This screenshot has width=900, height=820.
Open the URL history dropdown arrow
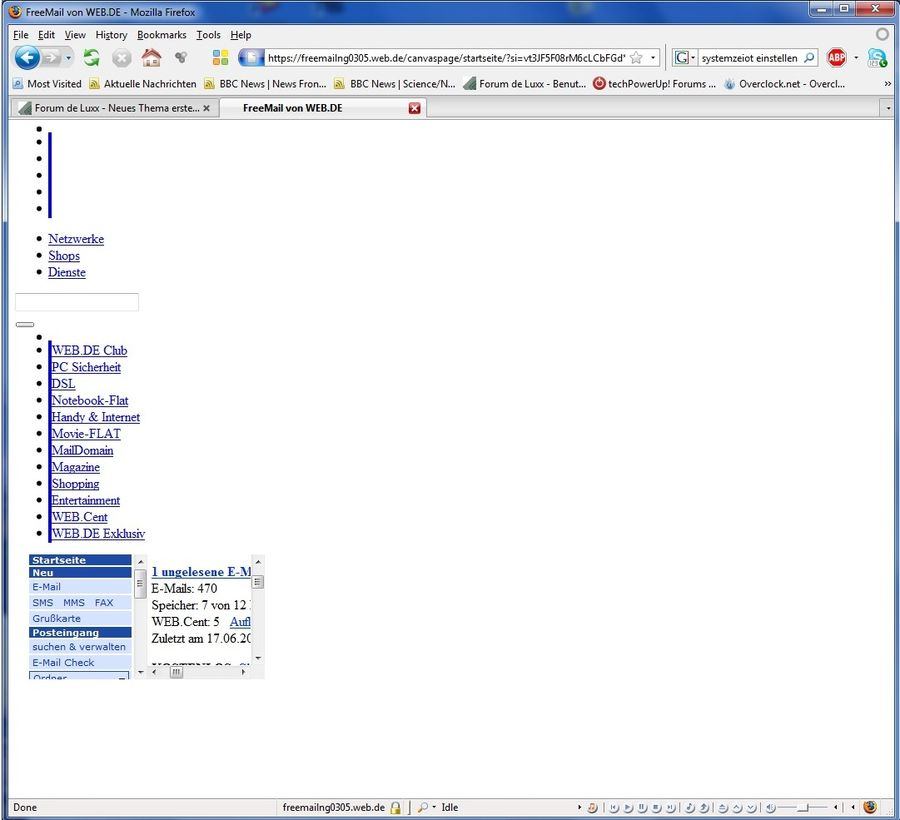[653, 57]
